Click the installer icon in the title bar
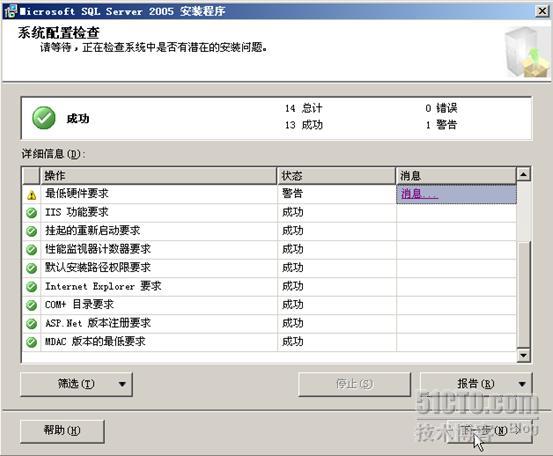This screenshot has width=553, height=456. tap(11, 11)
